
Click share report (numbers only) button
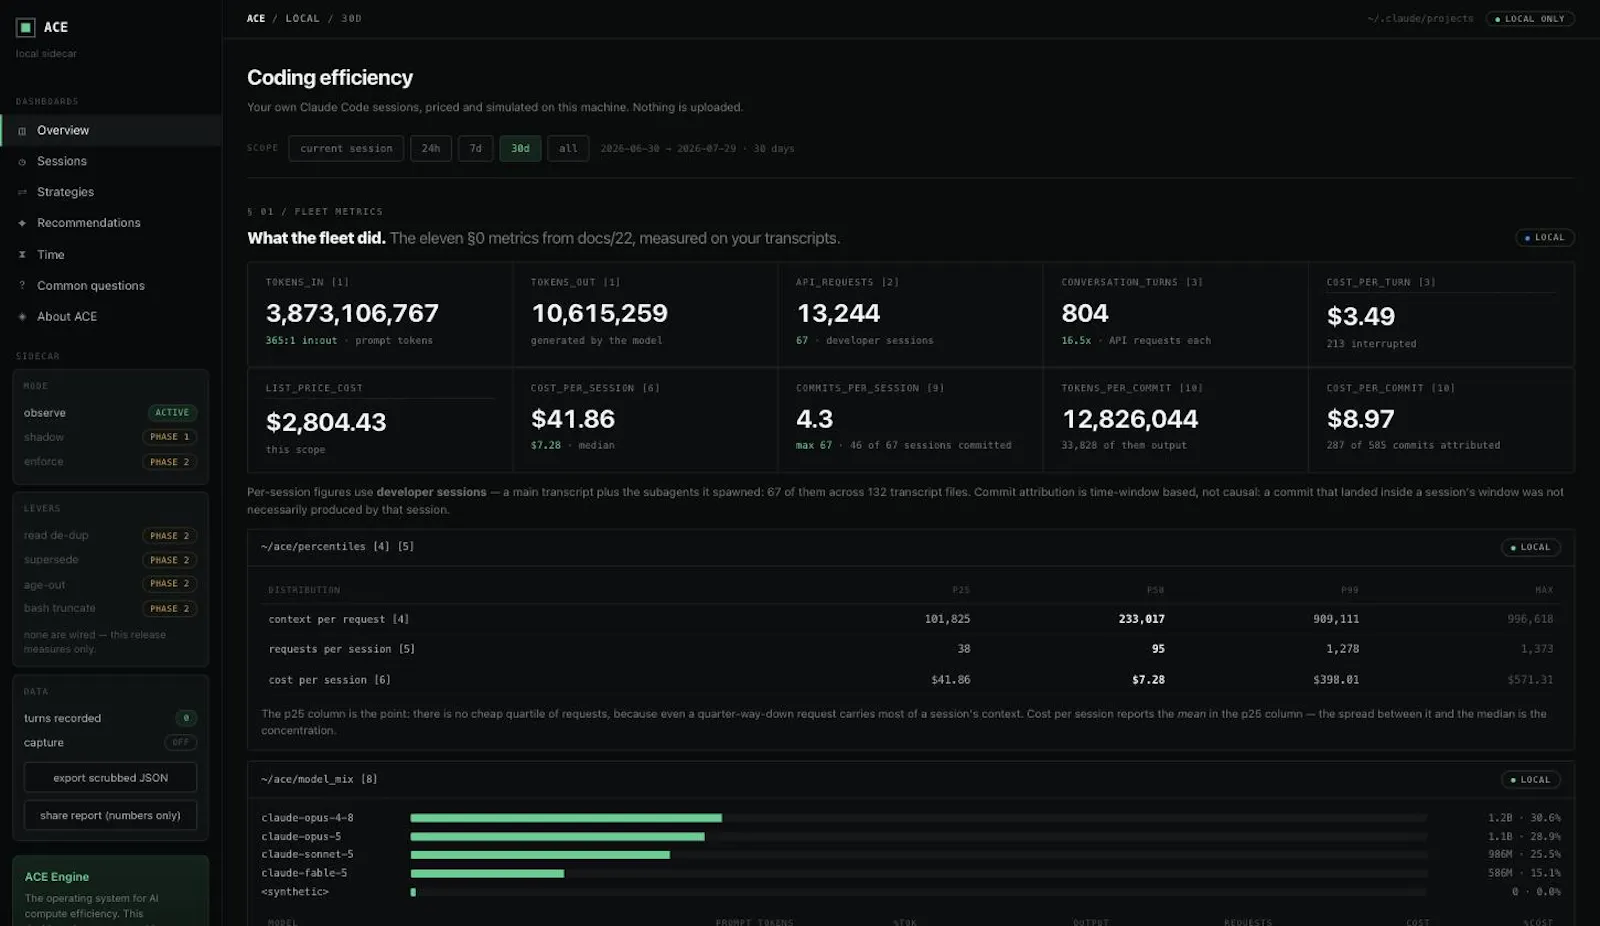(110, 815)
